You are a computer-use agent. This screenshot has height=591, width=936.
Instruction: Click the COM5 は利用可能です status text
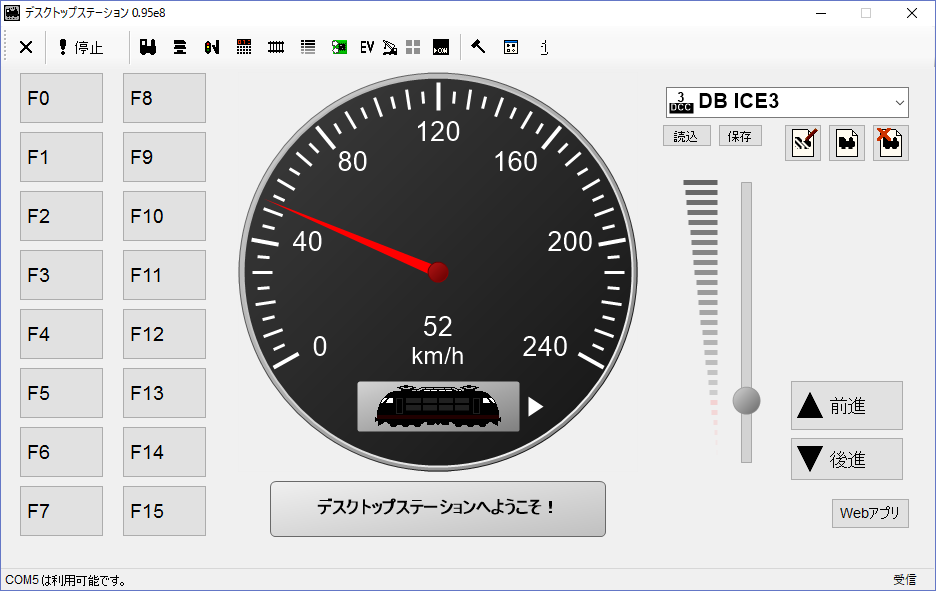tap(66, 580)
